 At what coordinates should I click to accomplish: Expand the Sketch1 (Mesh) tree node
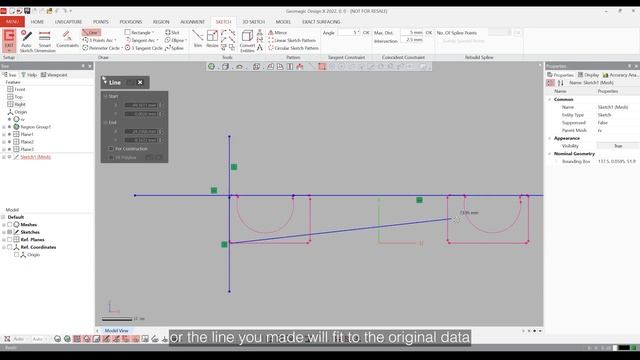(x=4, y=157)
